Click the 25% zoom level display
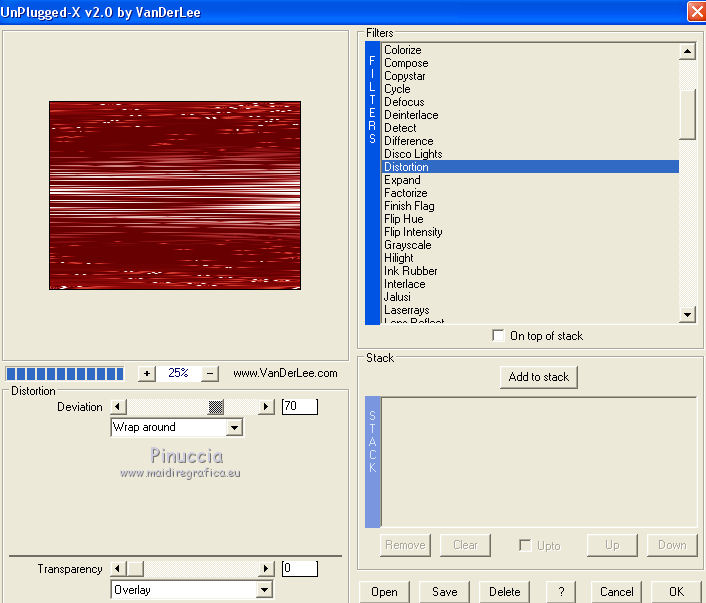The image size is (706, 603). pos(178,373)
